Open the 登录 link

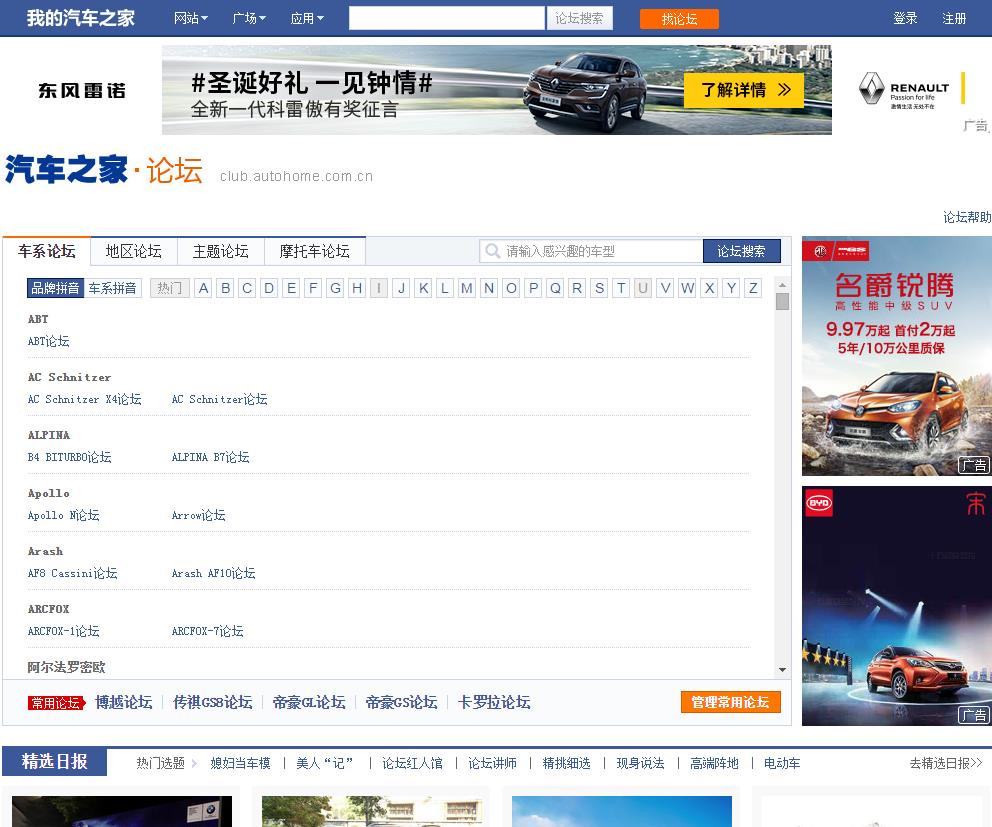pyautogui.click(x=905, y=18)
